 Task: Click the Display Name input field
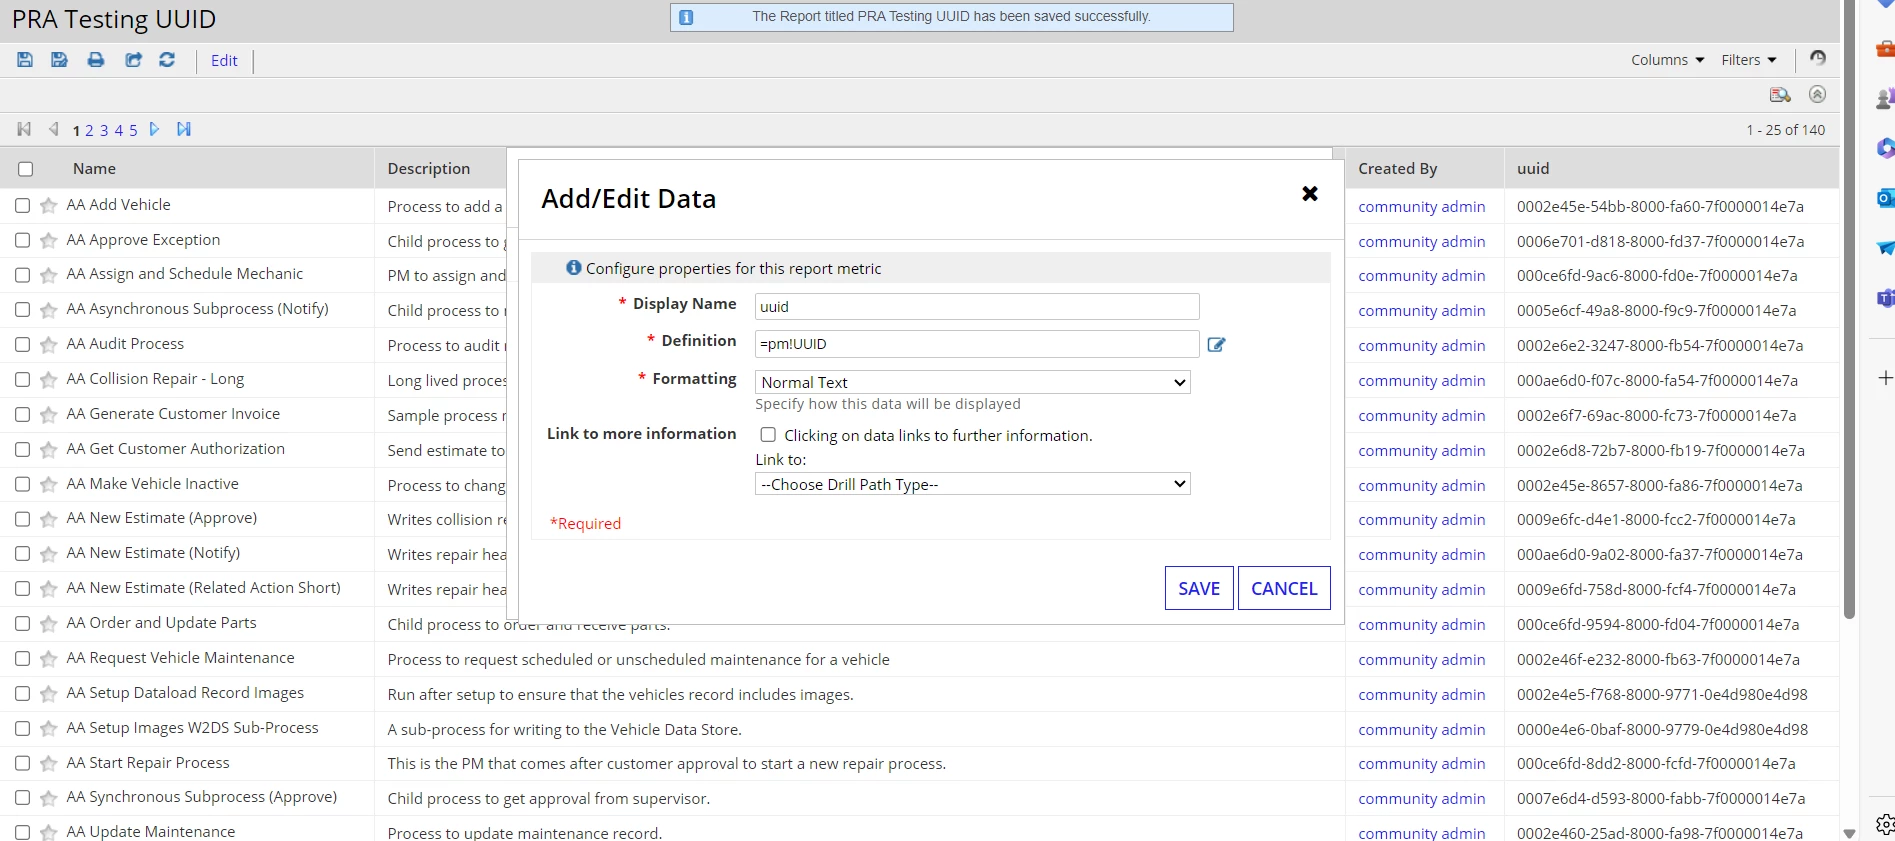(x=977, y=307)
